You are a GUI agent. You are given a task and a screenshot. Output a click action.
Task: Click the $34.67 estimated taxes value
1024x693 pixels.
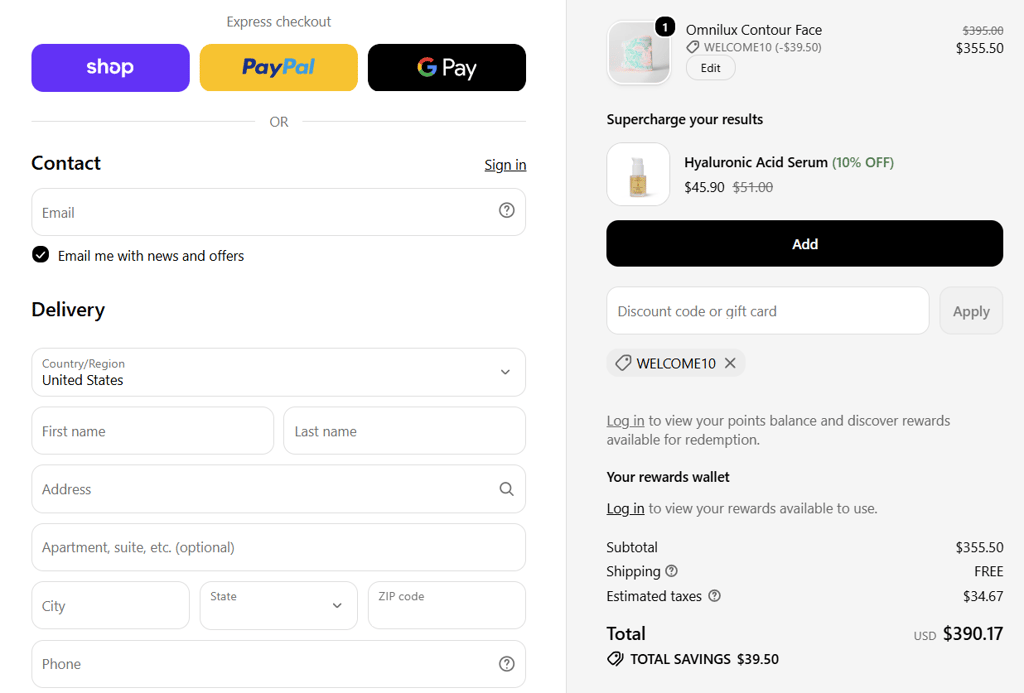click(983, 596)
